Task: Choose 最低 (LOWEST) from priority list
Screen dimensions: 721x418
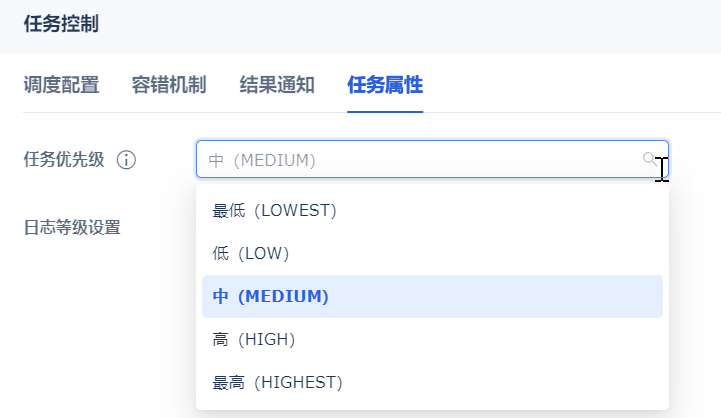Action: (x=432, y=211)
